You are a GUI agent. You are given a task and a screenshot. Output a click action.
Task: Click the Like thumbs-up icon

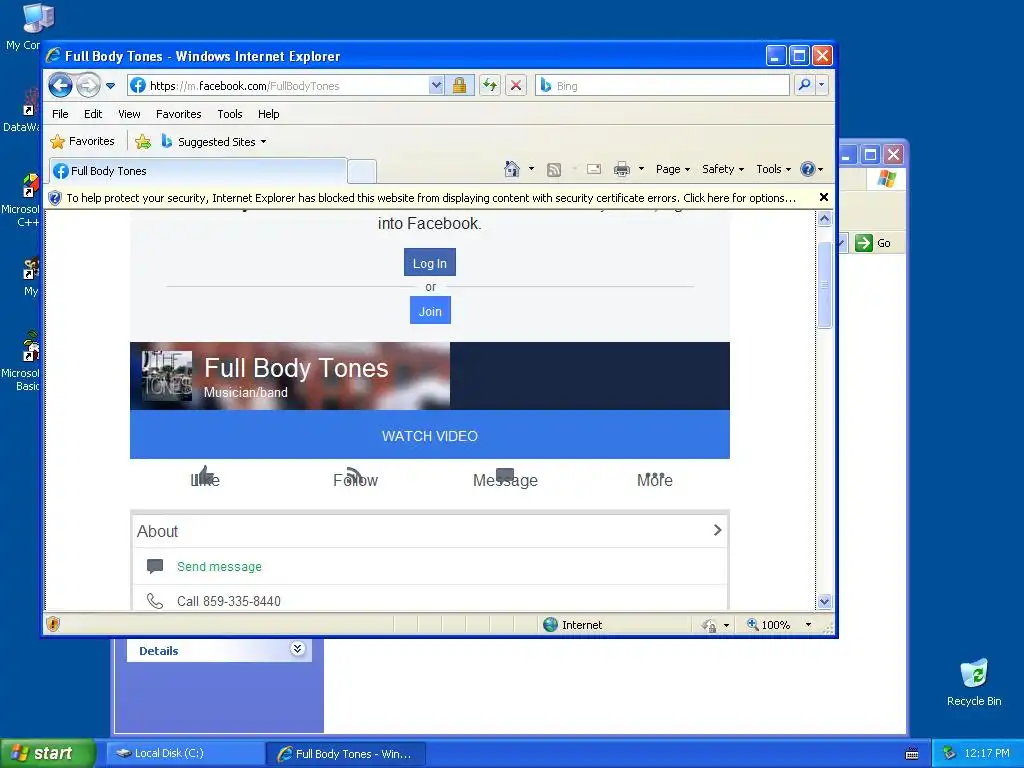coord(205,475)
